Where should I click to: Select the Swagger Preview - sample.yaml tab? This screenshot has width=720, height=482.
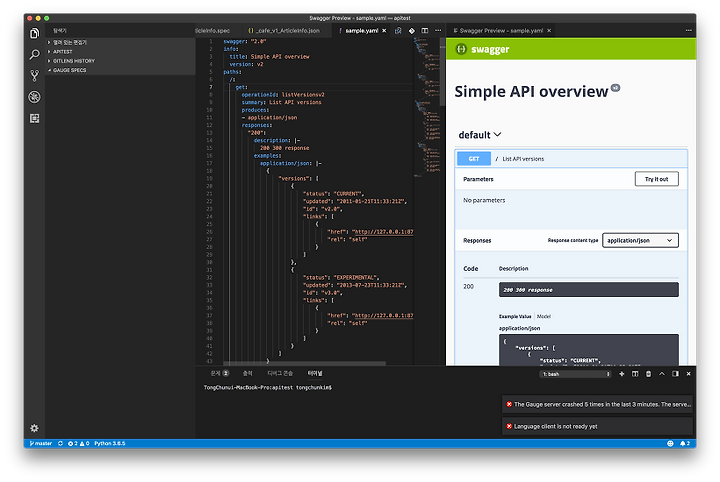501,31
